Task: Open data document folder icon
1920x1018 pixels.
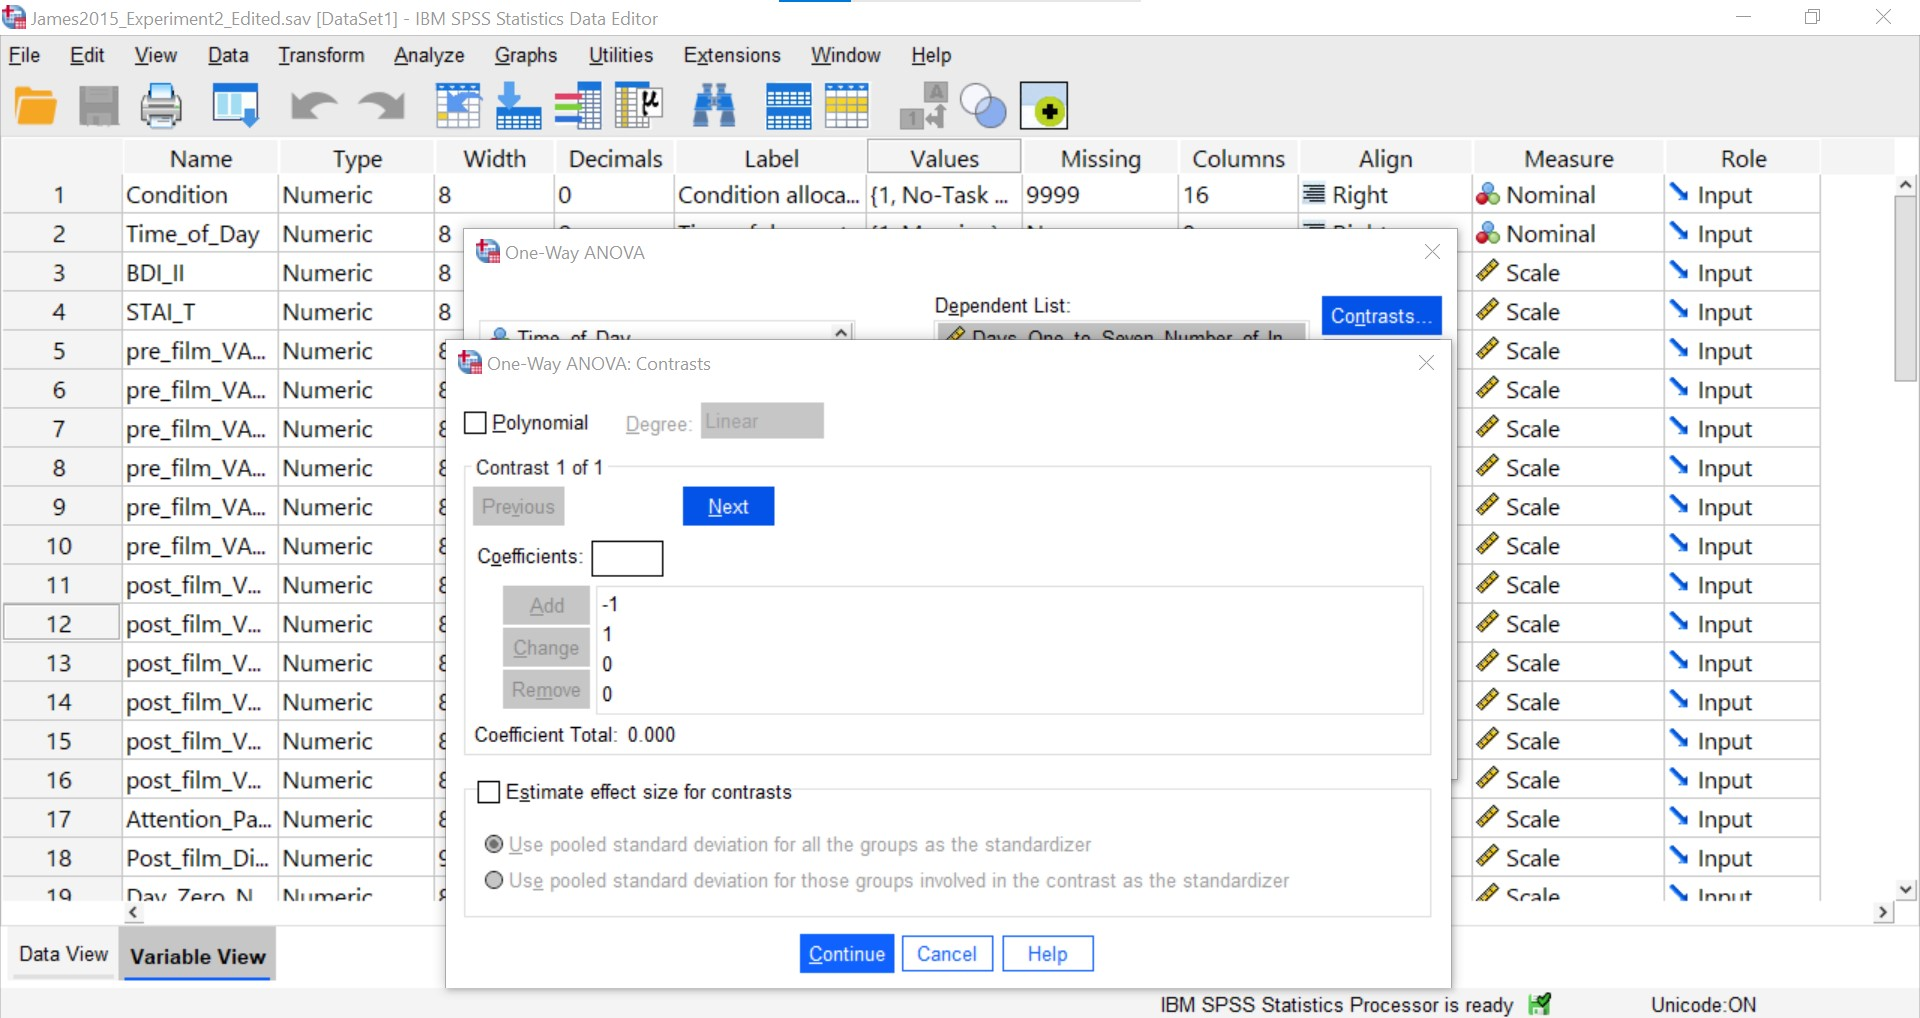Action: [x=36, y=106]
